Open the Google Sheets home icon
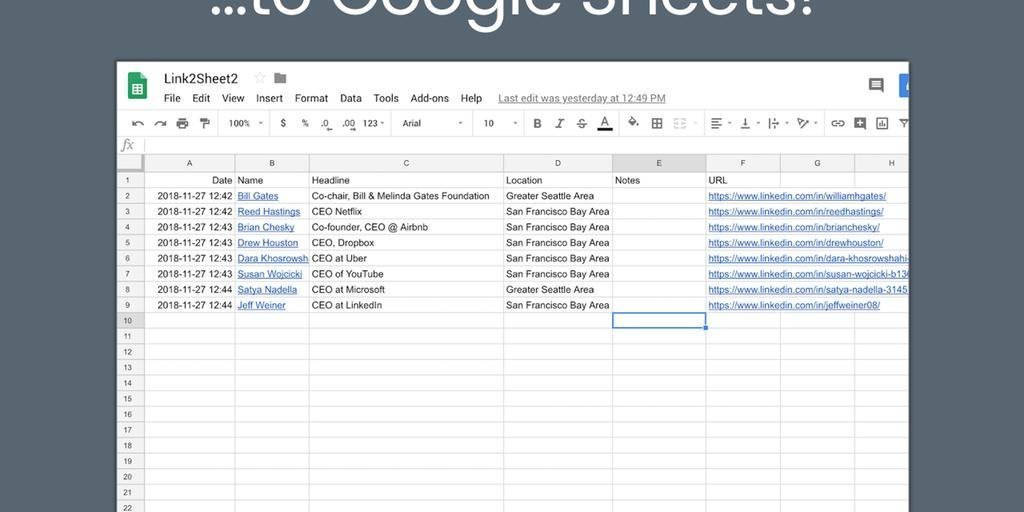1024x512 pixels. click(137, 86)
